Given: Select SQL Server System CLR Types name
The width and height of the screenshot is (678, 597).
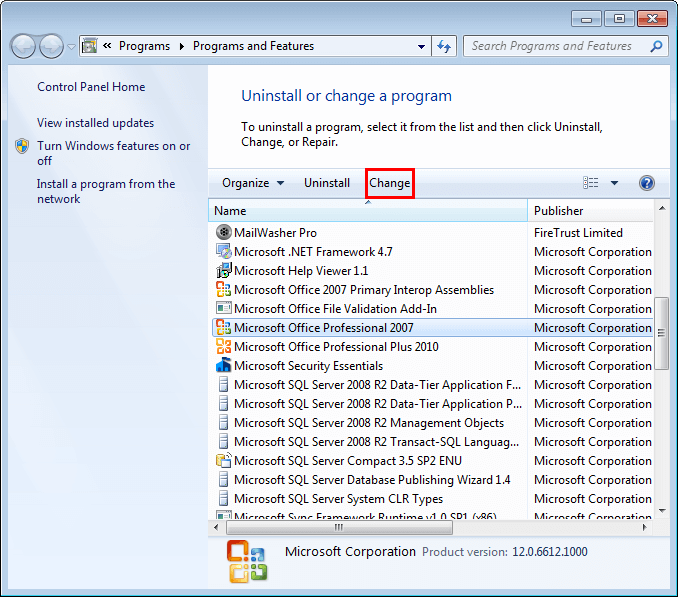Looking at the screenshot, I should click(x=339, y=499).
